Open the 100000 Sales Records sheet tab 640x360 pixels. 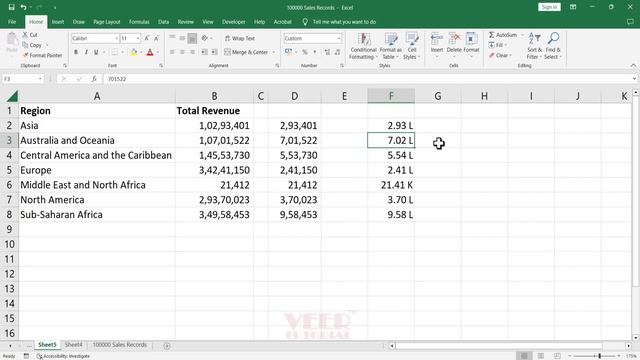(x=120, y=345)
